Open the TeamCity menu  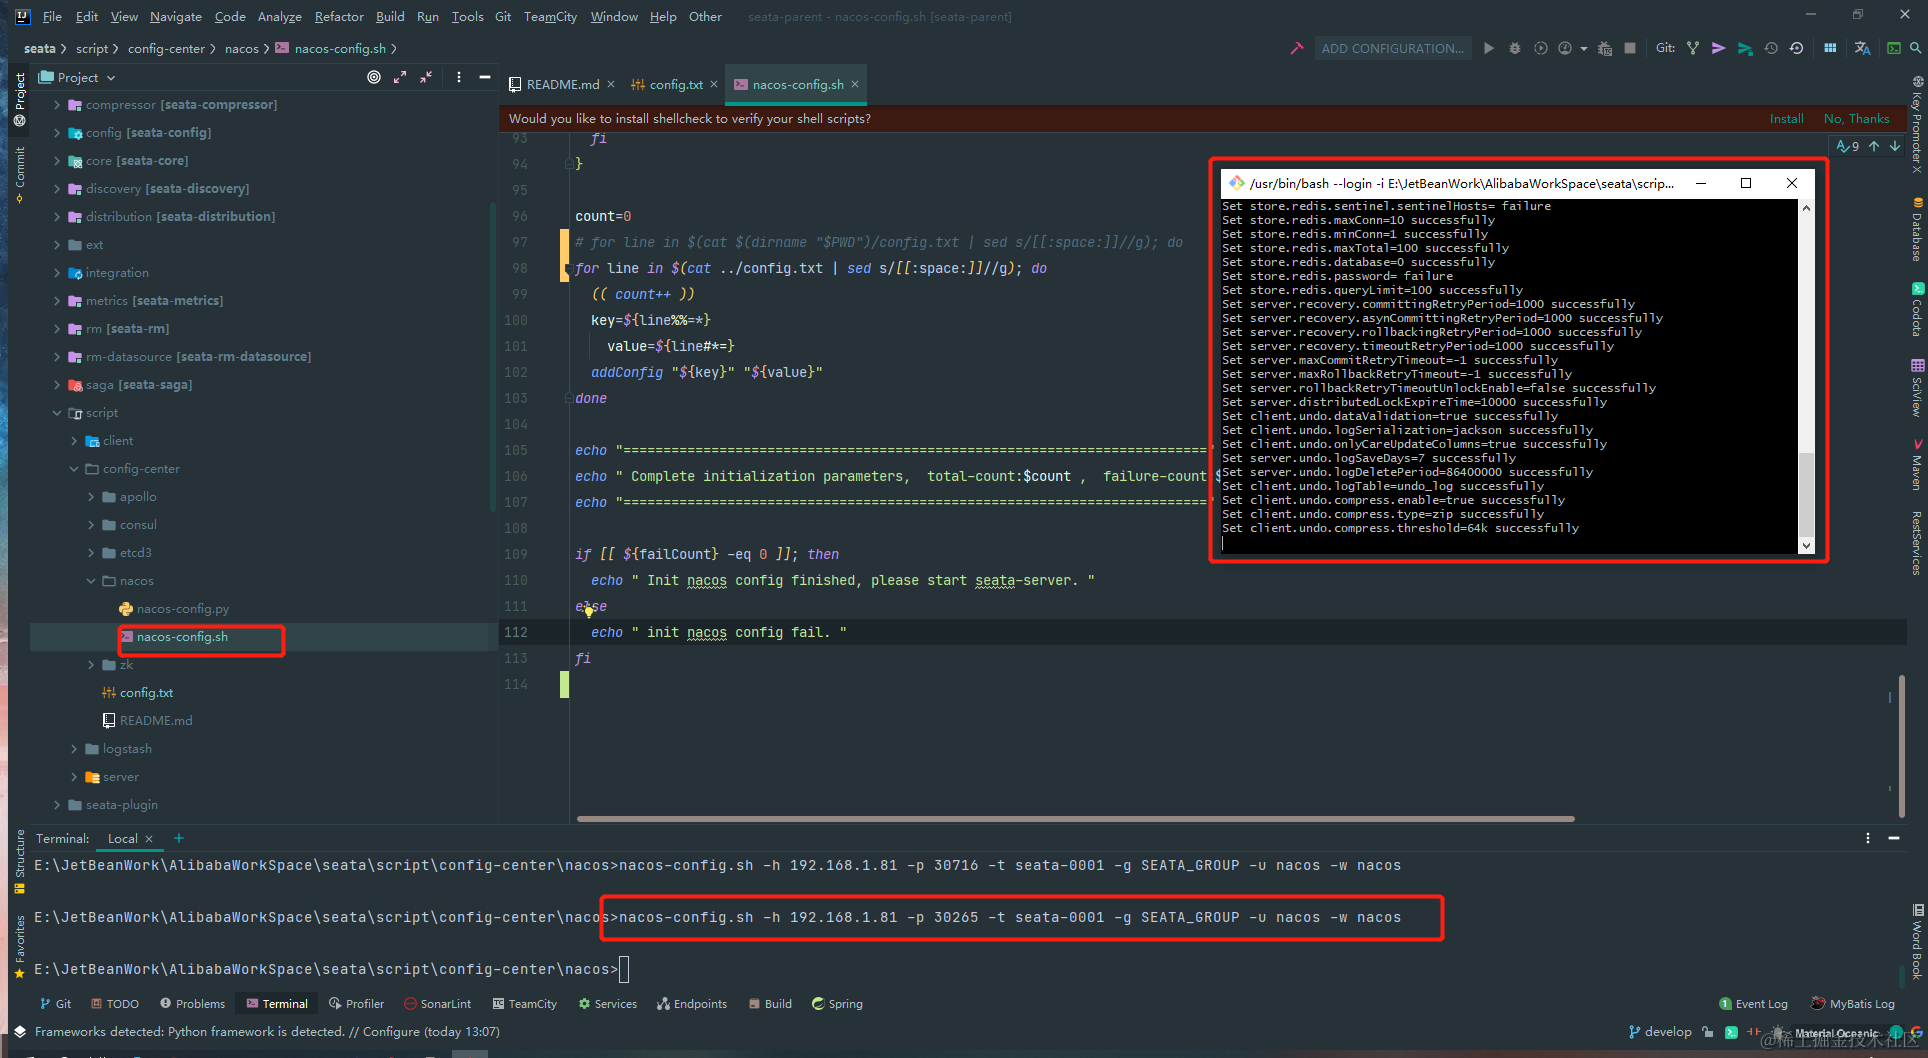tap(550, 16)
